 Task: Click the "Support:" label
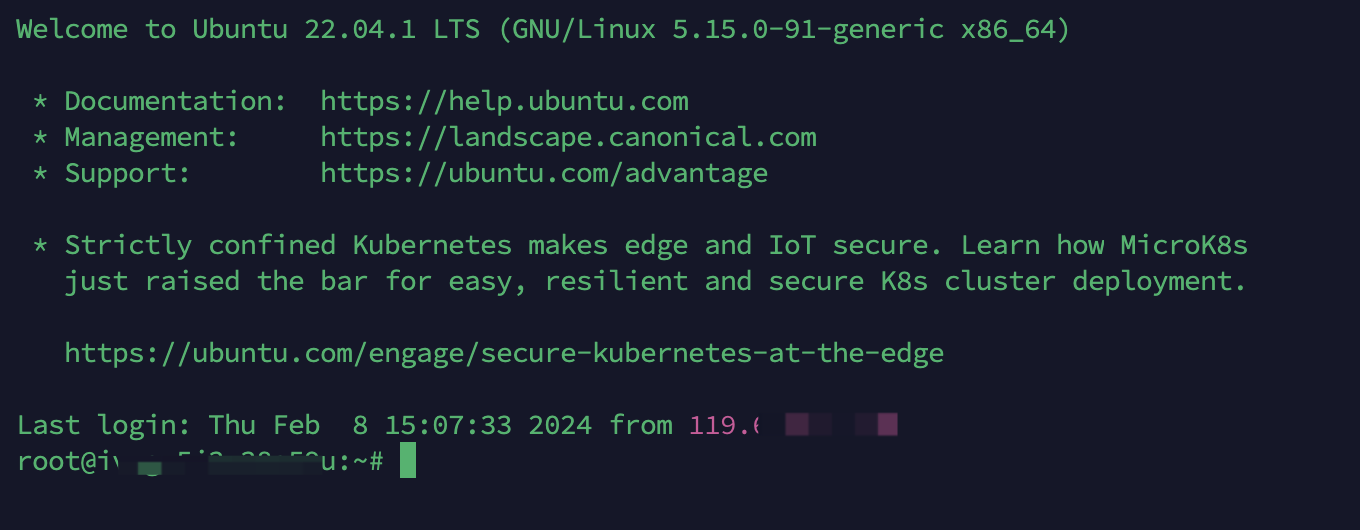(128, 173)
